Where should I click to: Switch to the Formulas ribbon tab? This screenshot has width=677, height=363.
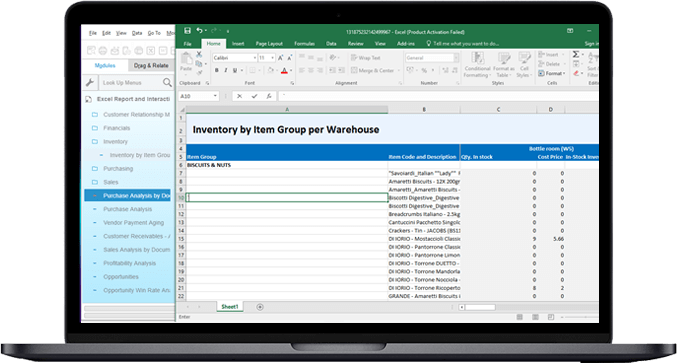304,44
